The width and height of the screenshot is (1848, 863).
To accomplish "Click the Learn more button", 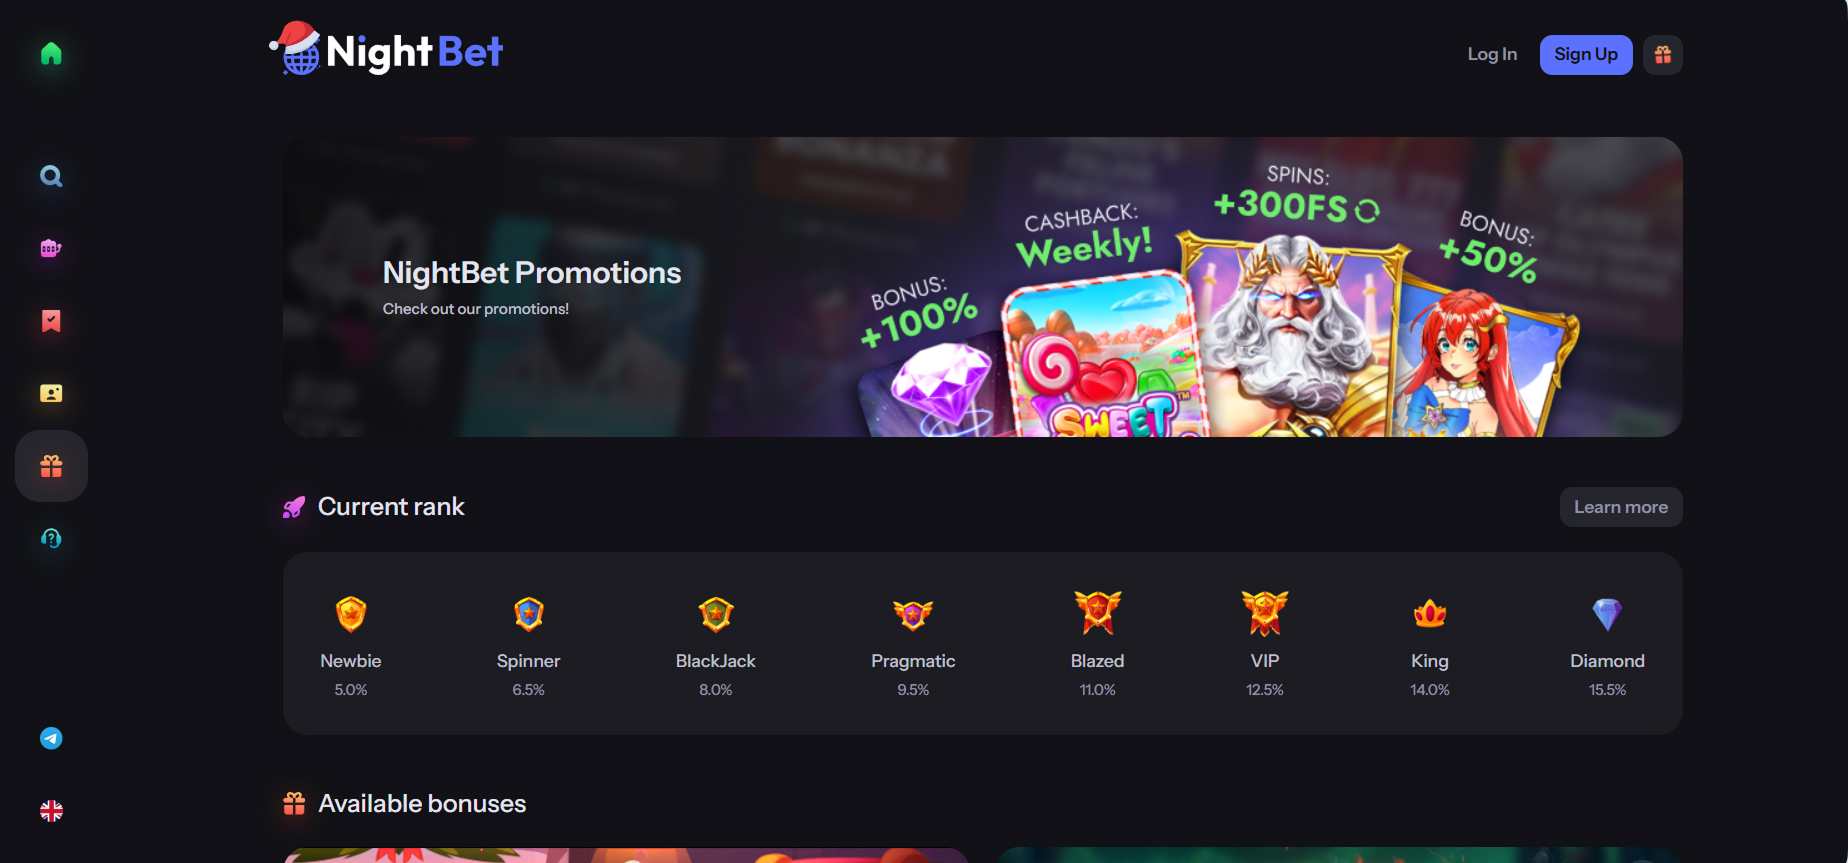I will tap(1621, 507).
